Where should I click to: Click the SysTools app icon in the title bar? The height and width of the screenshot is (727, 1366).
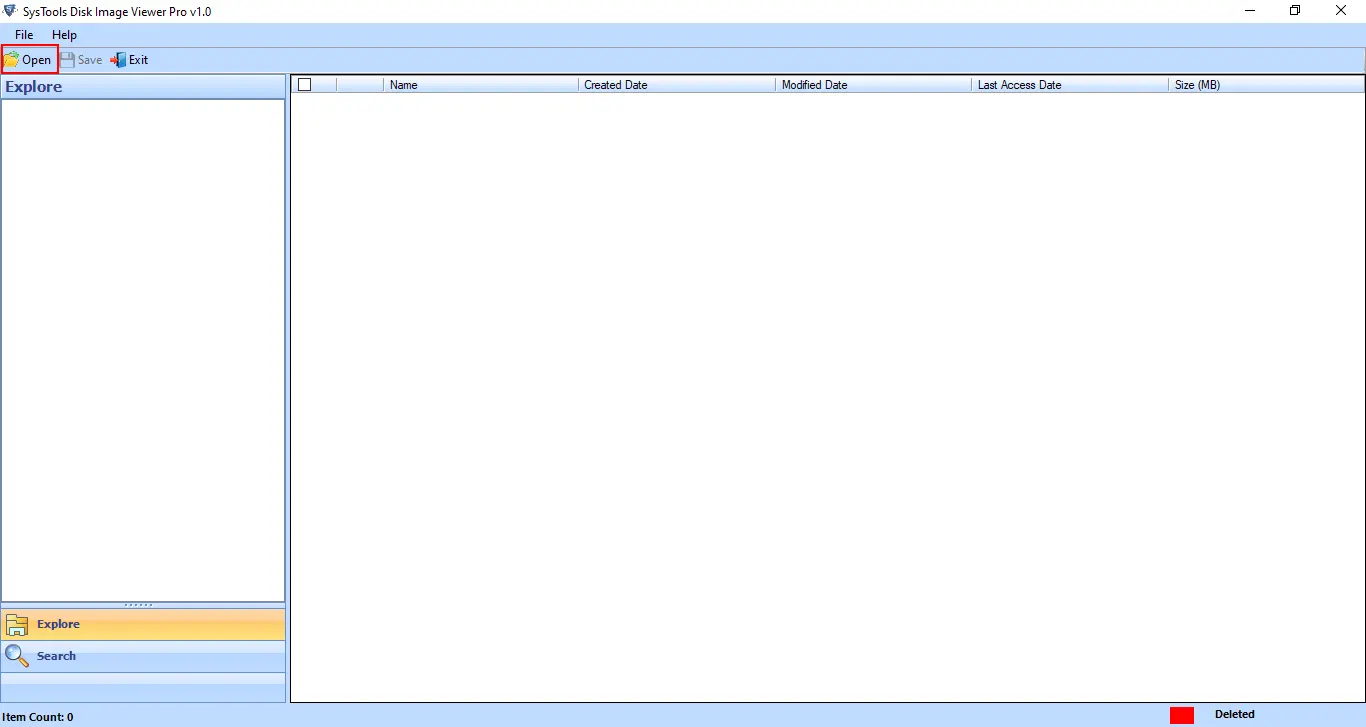point(9,11)
